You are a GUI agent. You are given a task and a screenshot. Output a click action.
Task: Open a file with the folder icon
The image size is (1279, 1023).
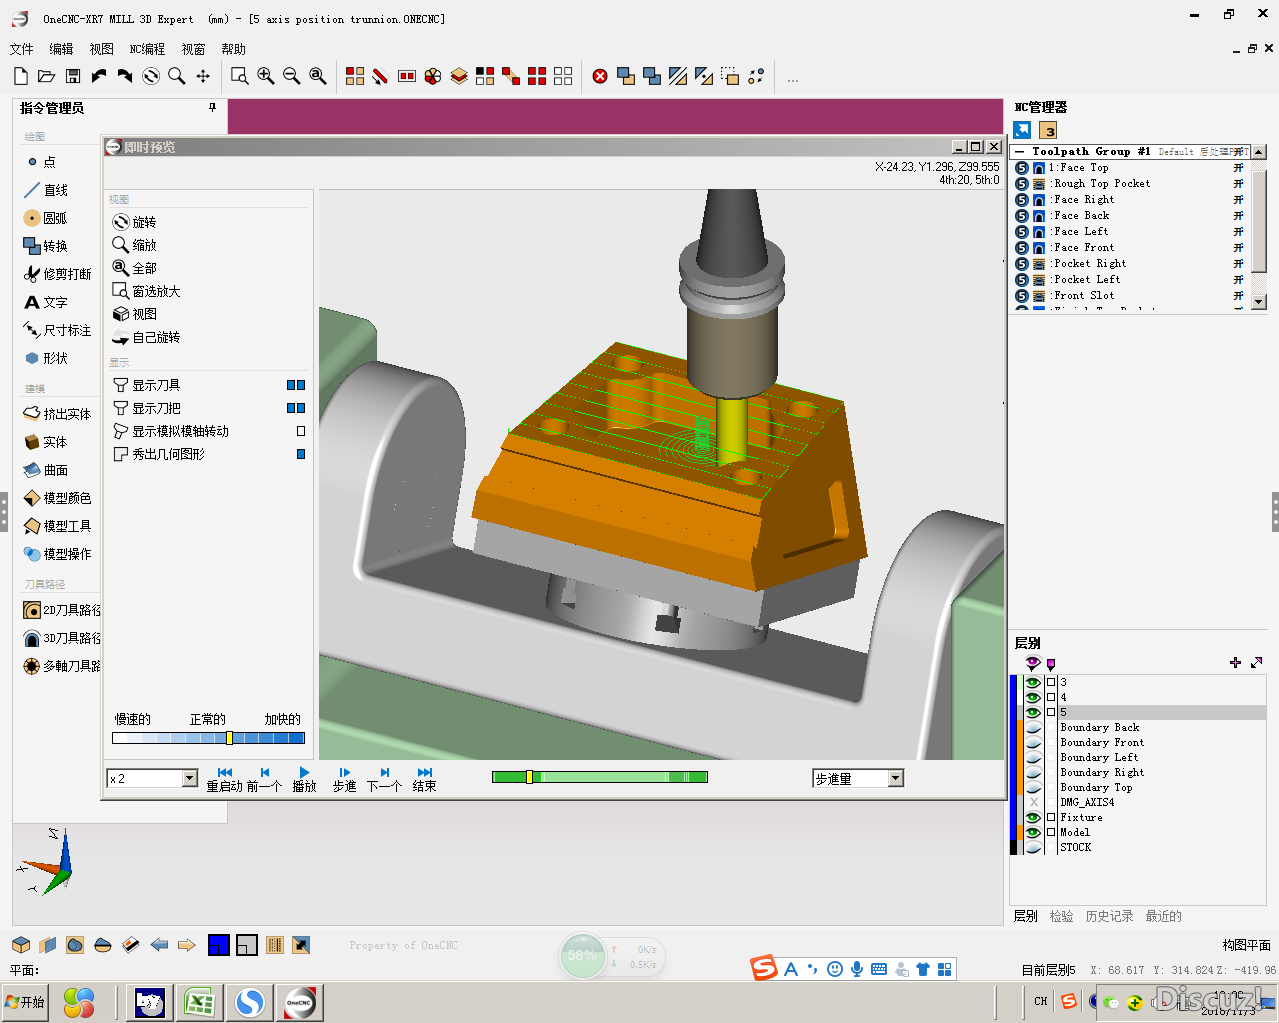tap(46, 76)
